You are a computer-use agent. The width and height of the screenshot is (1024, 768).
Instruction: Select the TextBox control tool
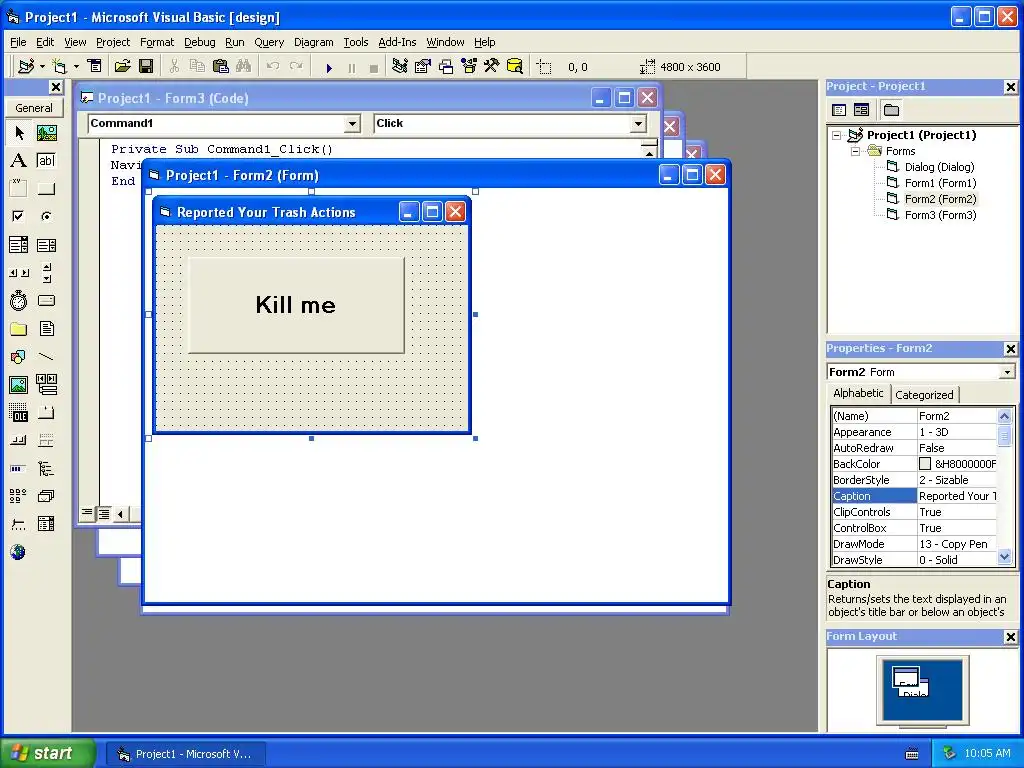pyautogui.click(x=46, y=161)
